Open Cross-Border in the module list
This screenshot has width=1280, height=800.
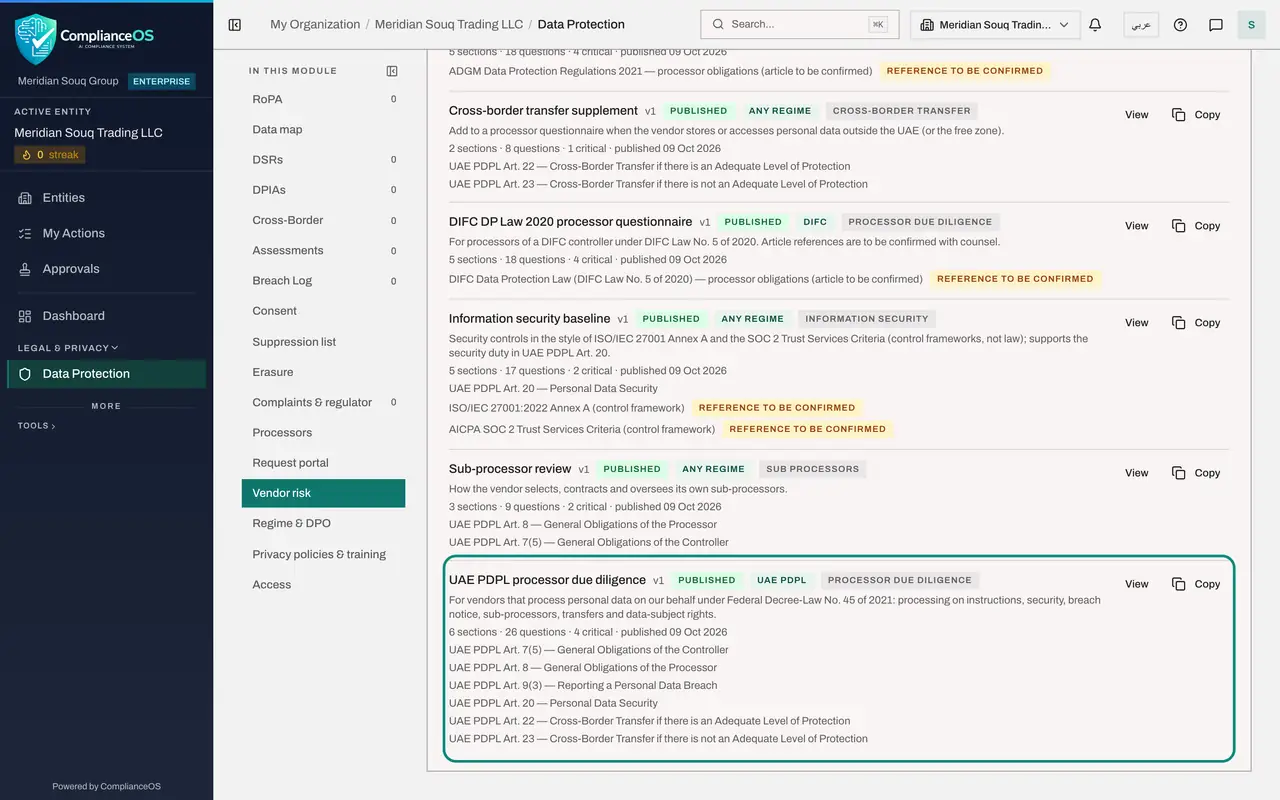tap(323, 220)
